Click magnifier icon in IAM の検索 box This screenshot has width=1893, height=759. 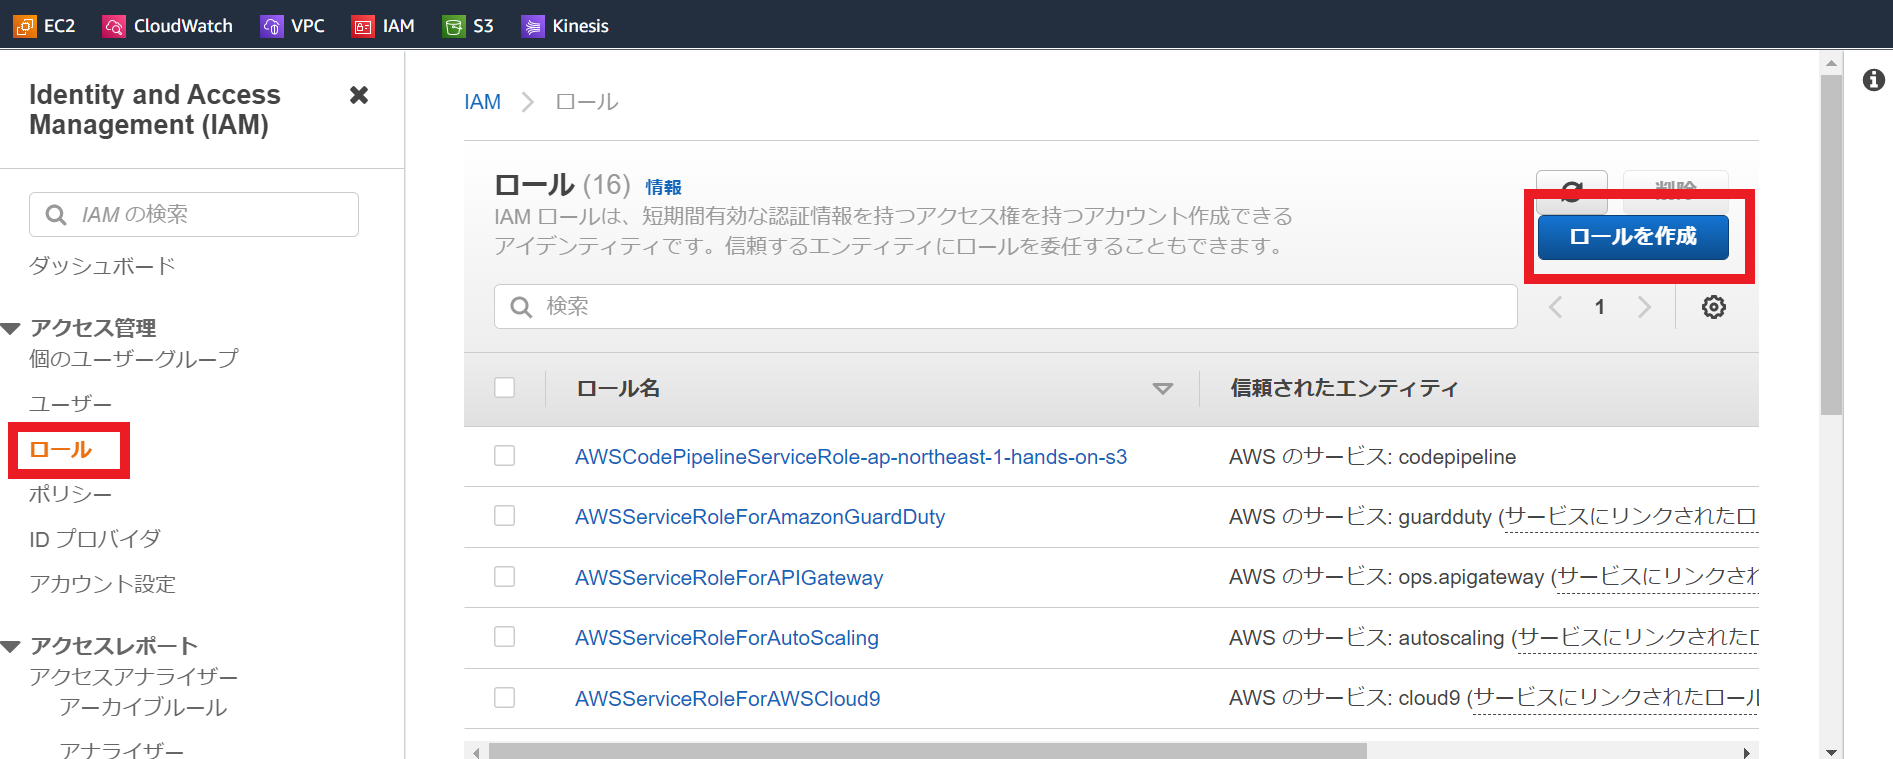(x=56, y=215)
